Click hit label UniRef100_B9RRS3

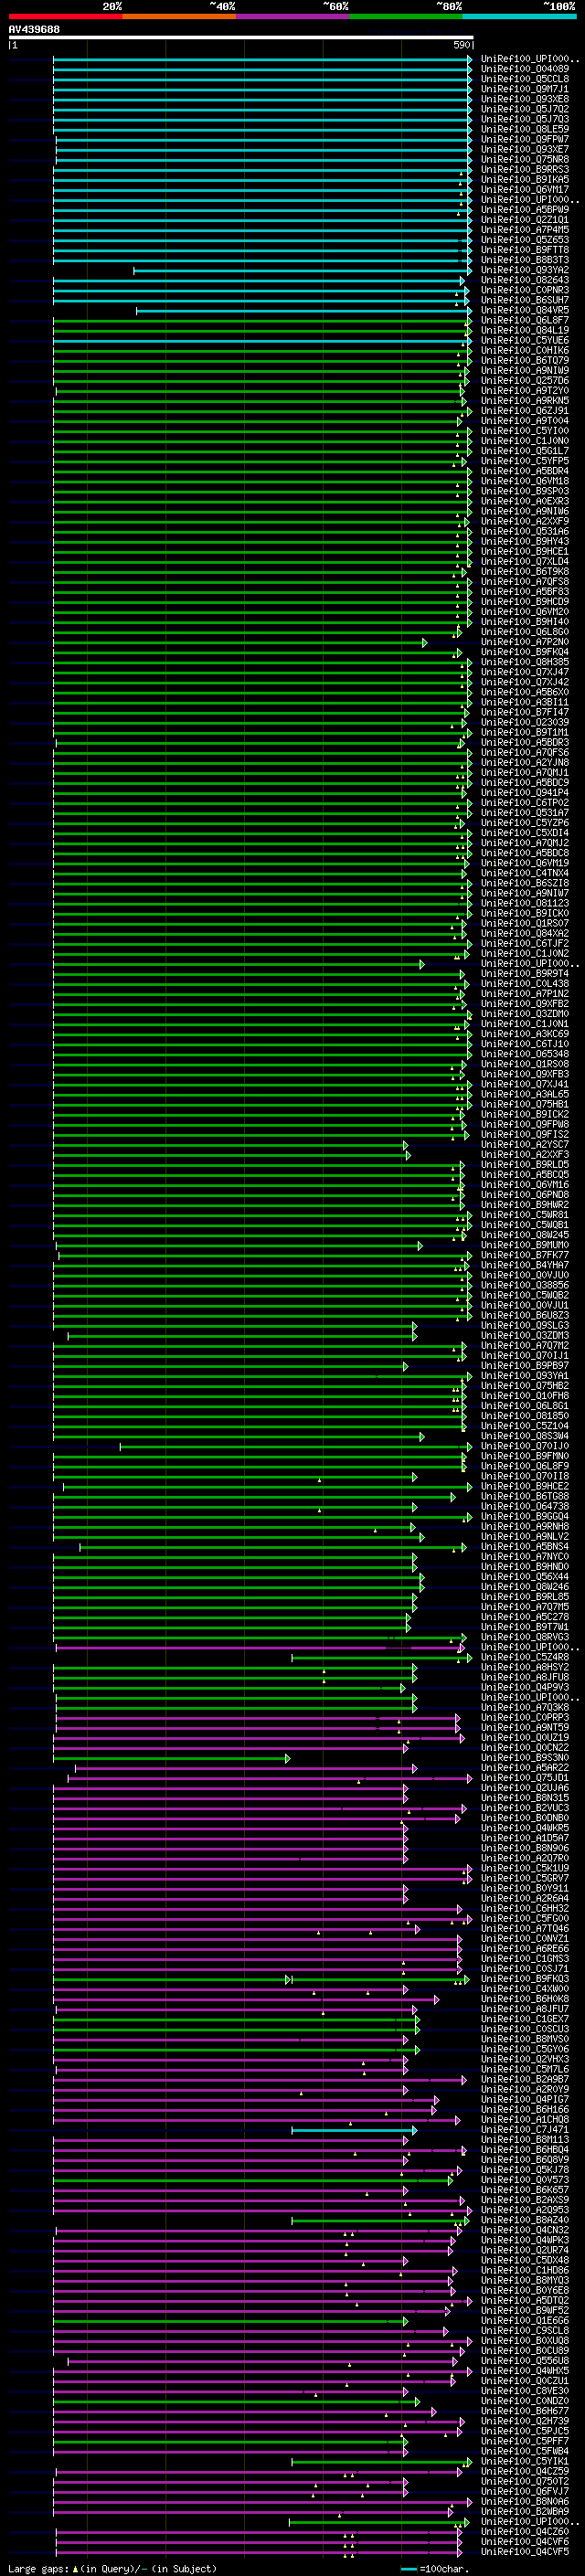pyautogui.click(x=525, y=169)
